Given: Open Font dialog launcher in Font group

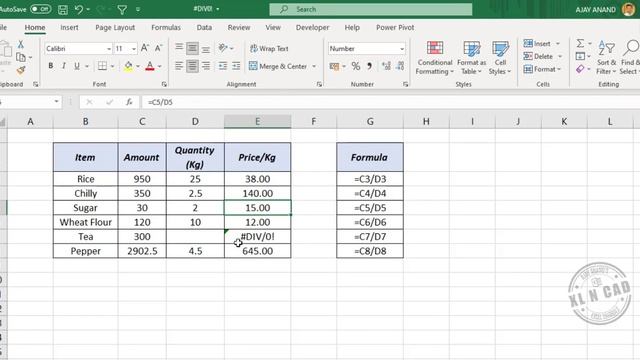Looking at the screenshot, I should [164, 84].
